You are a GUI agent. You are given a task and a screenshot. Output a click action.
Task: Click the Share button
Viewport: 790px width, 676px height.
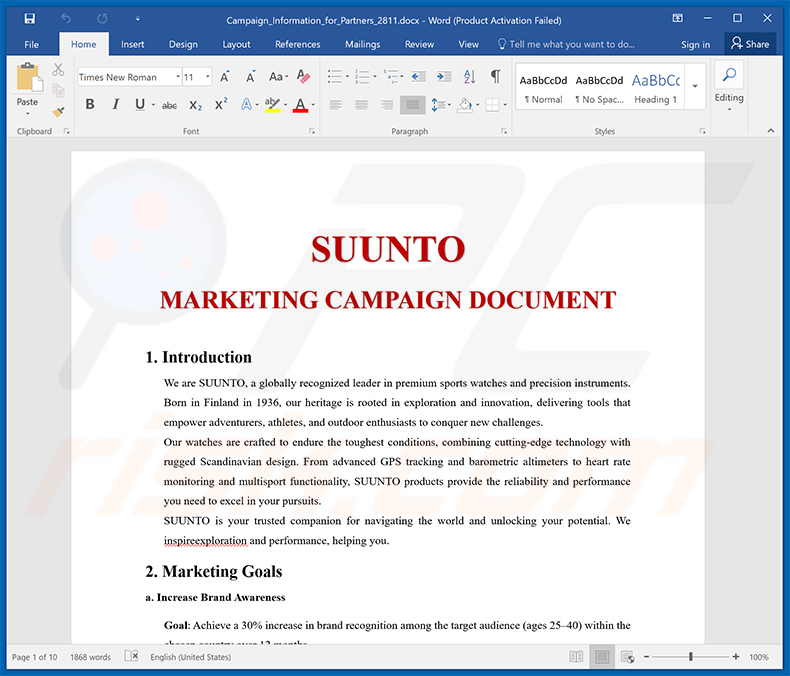(750, 44)
